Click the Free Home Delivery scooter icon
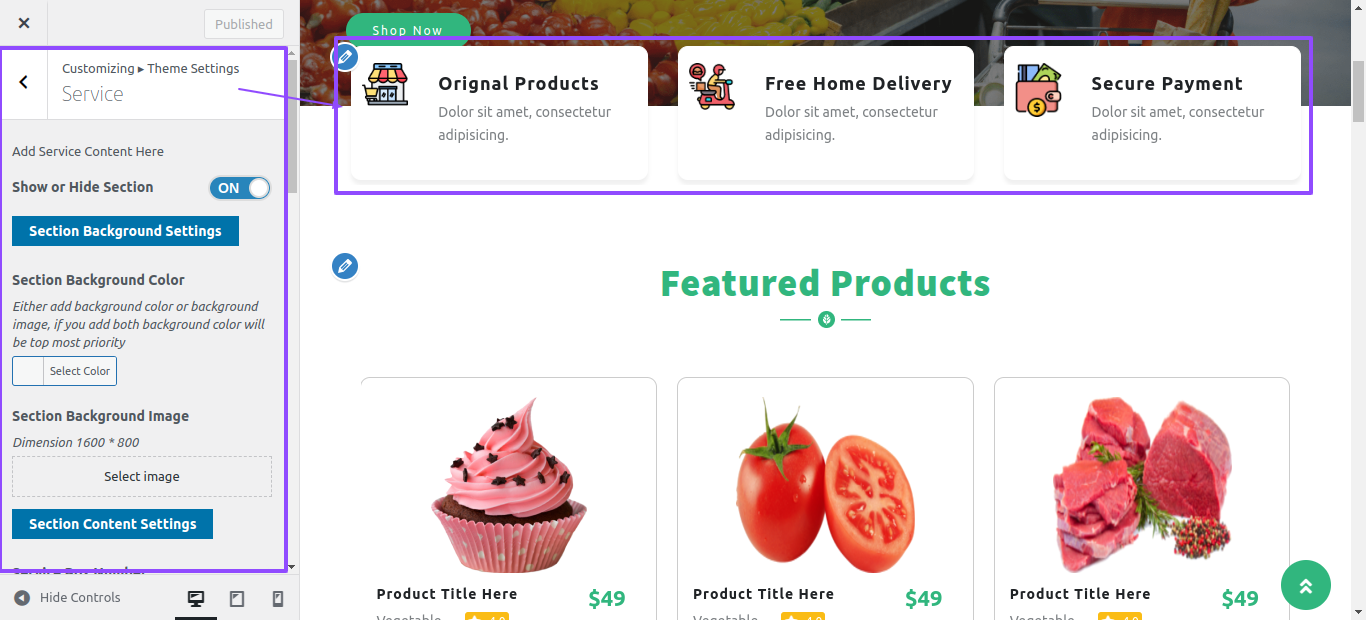This screenshot has width=1366, height=620. point(712,86)
